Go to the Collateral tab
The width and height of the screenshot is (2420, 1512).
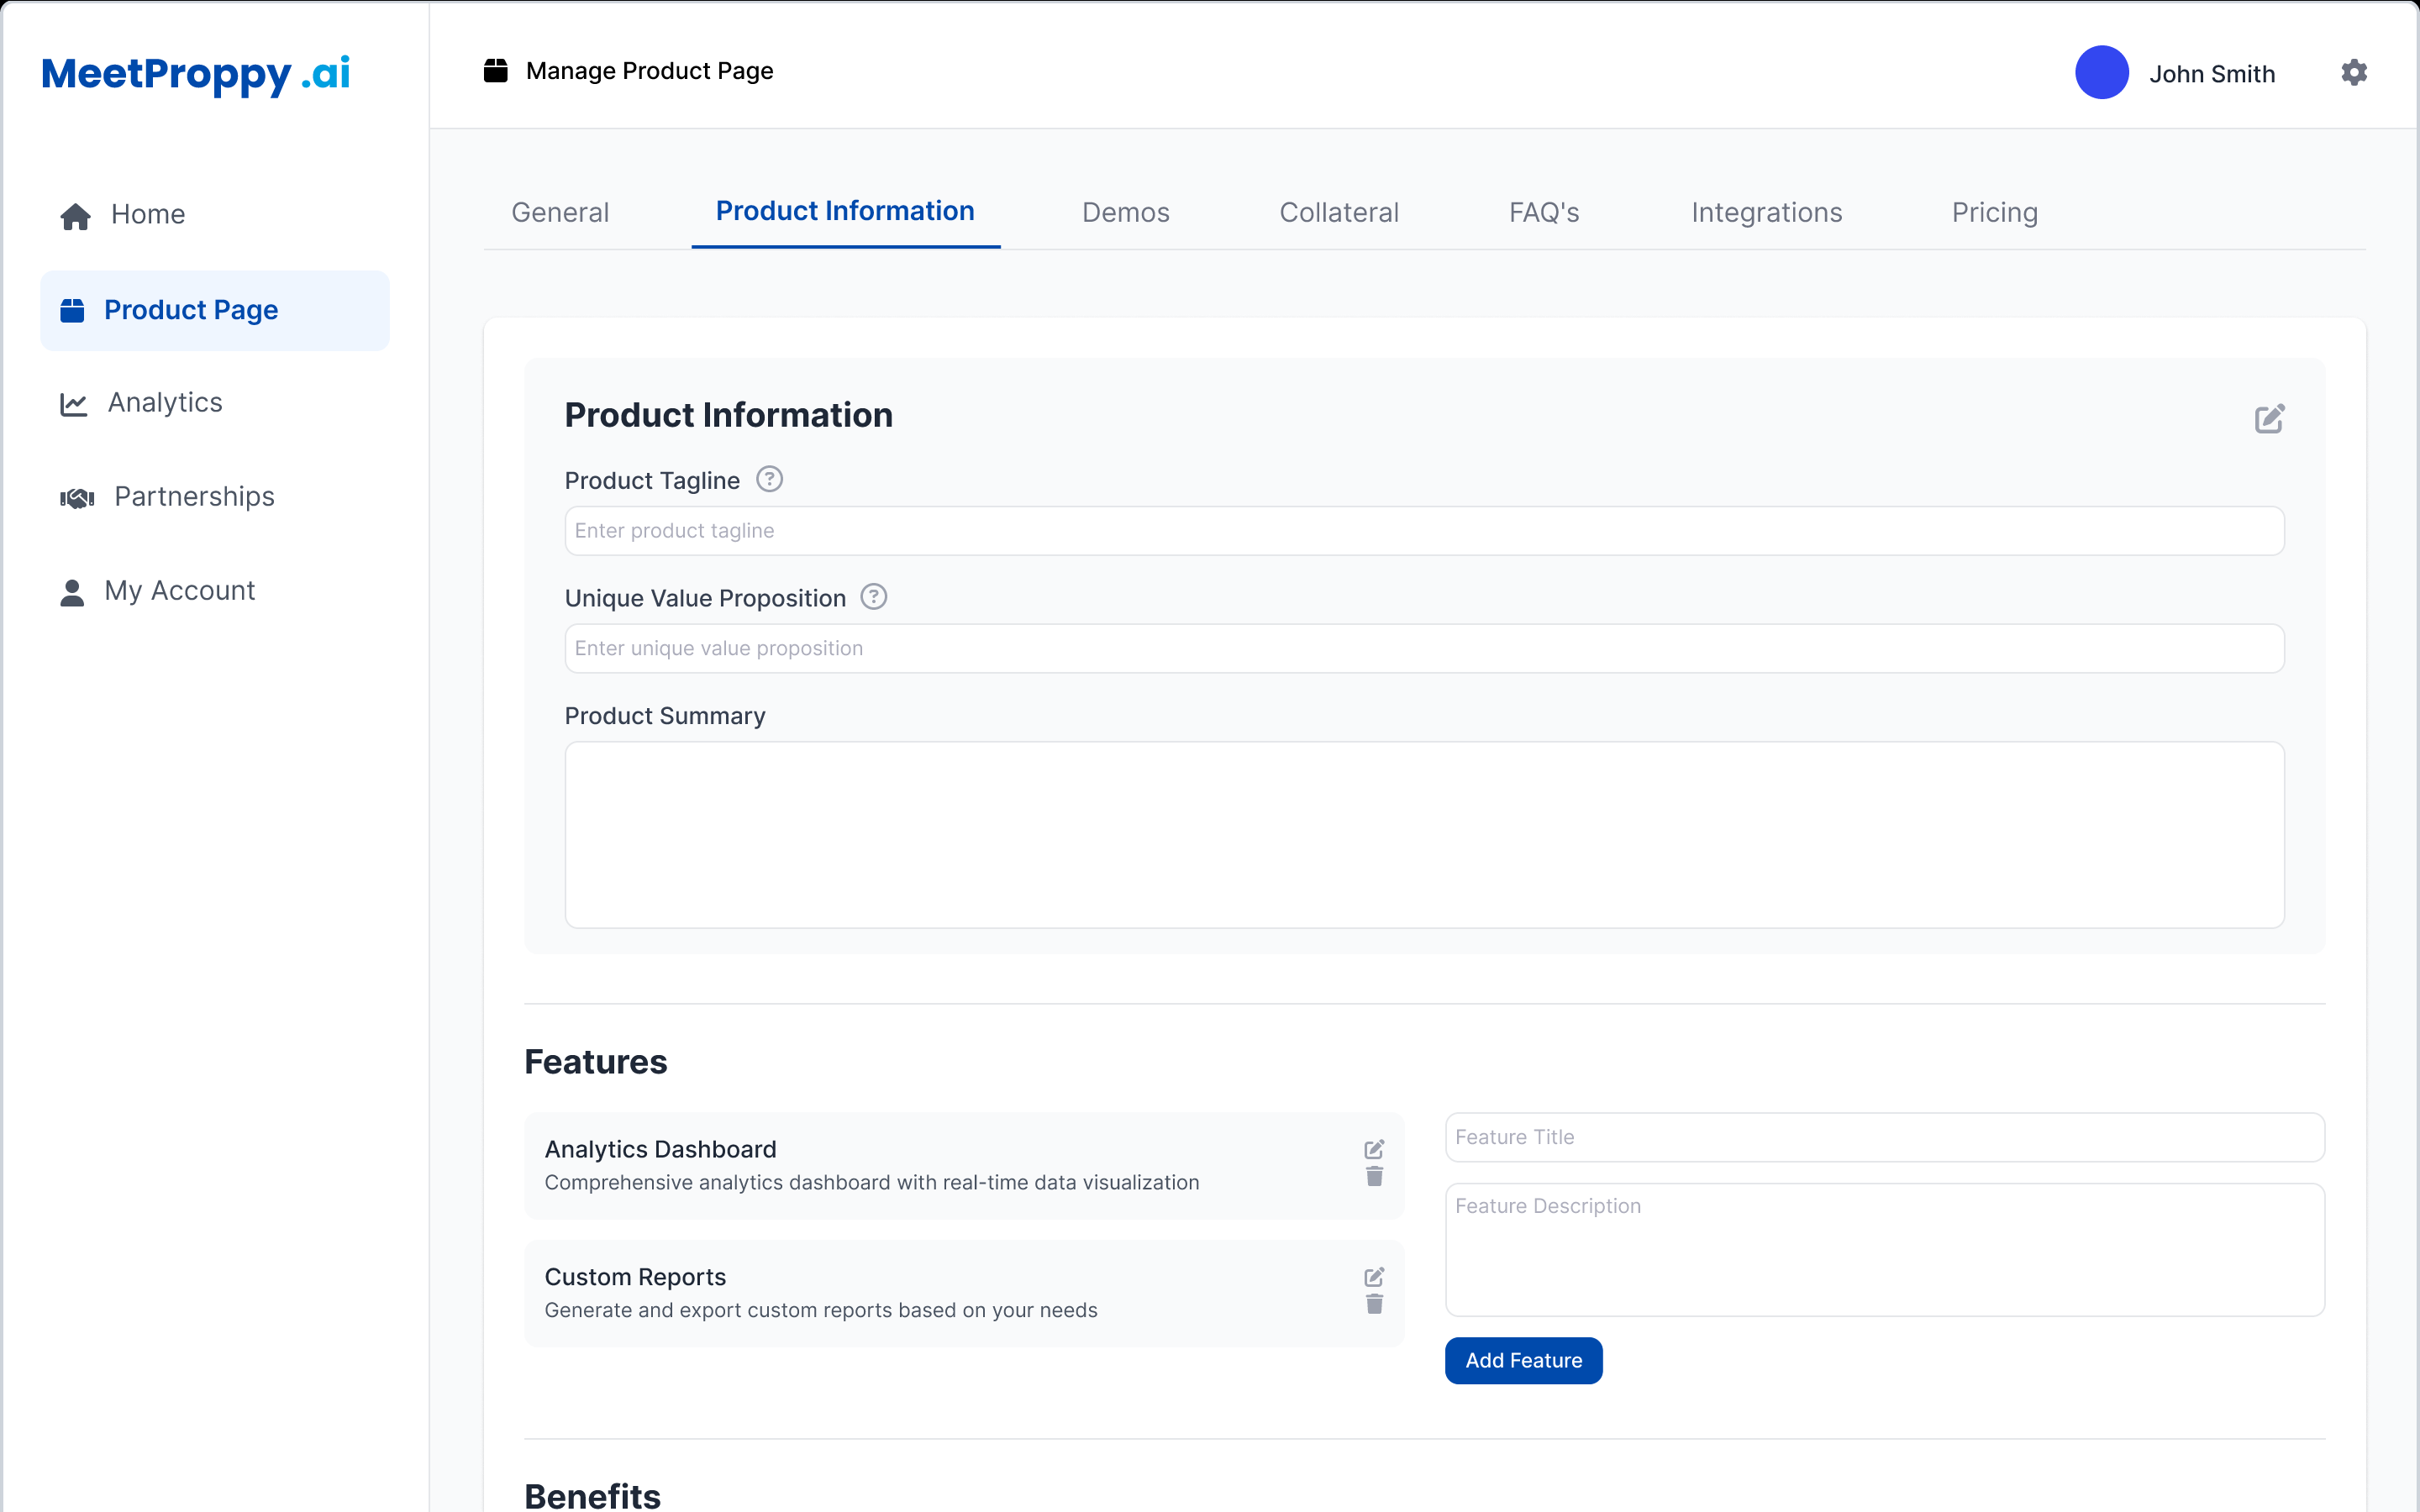click(x=1339, y=212)
